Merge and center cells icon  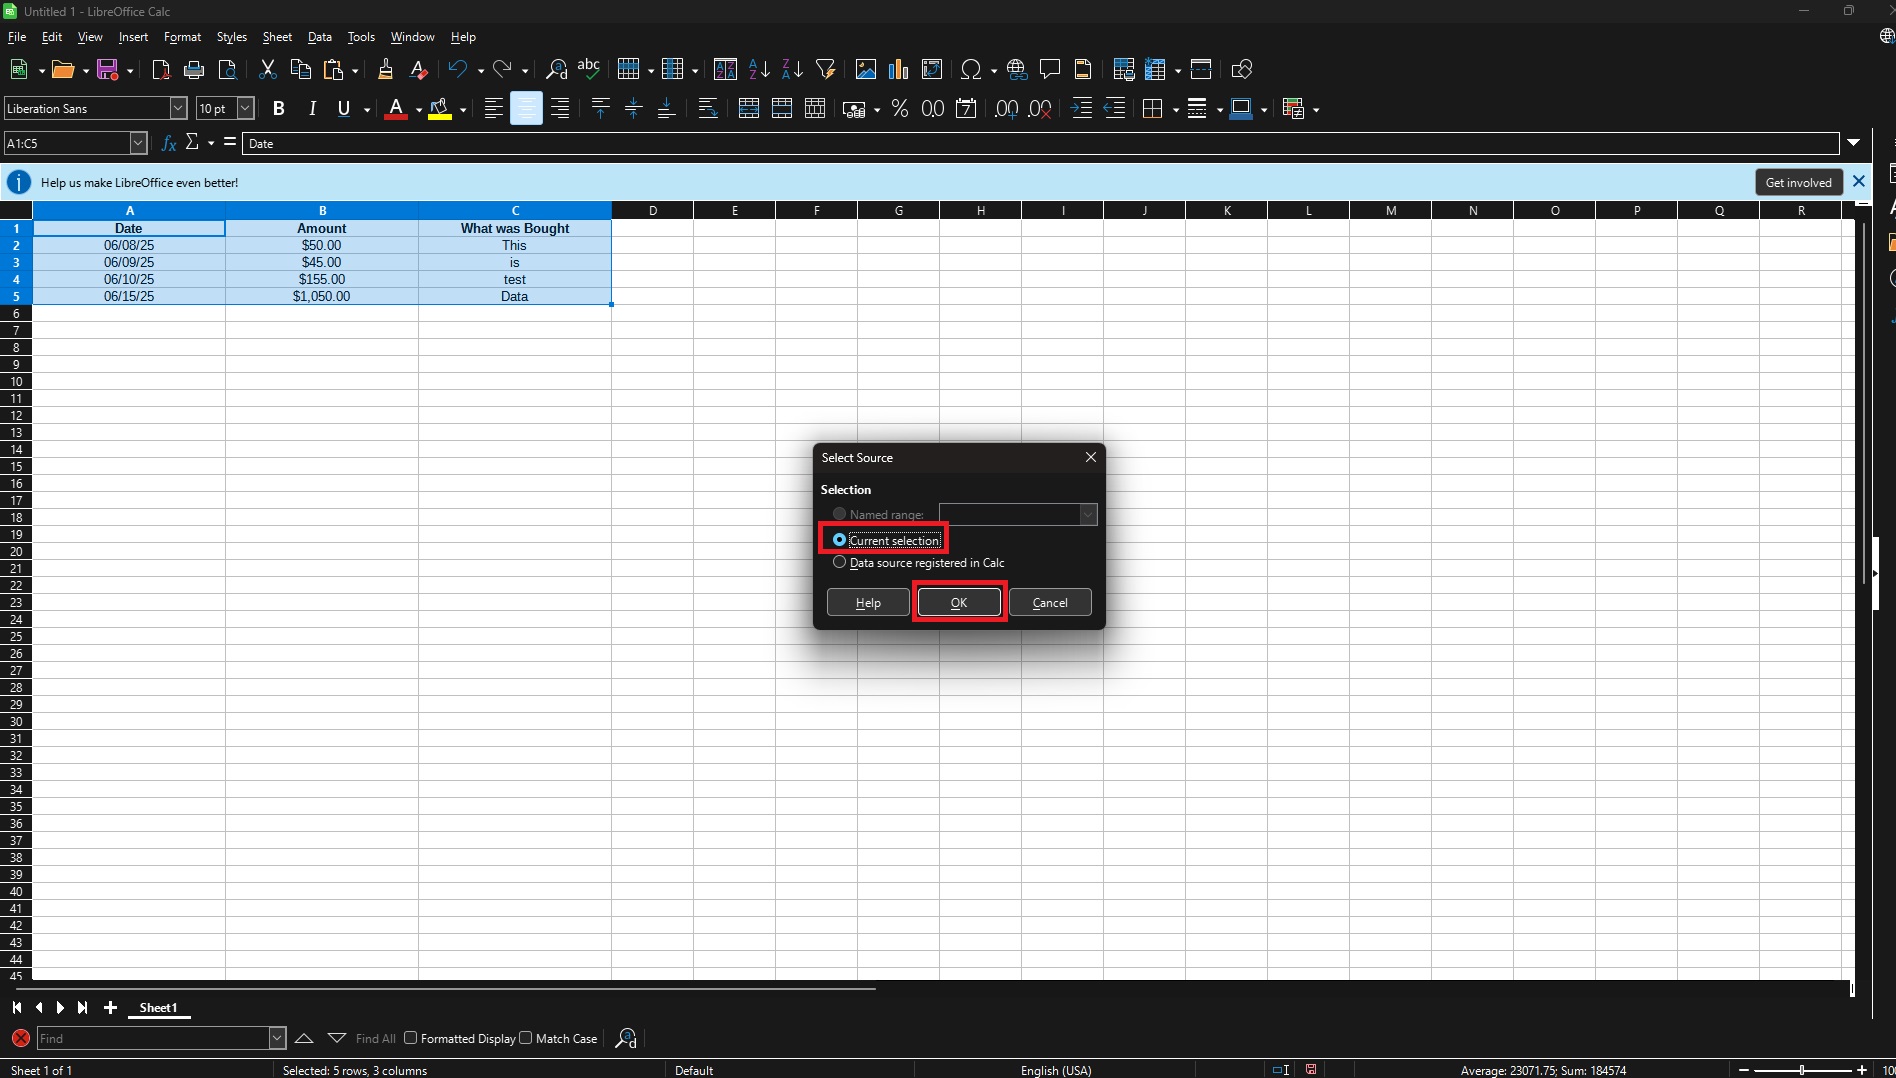pyautogui.click(x=748, y=109)
